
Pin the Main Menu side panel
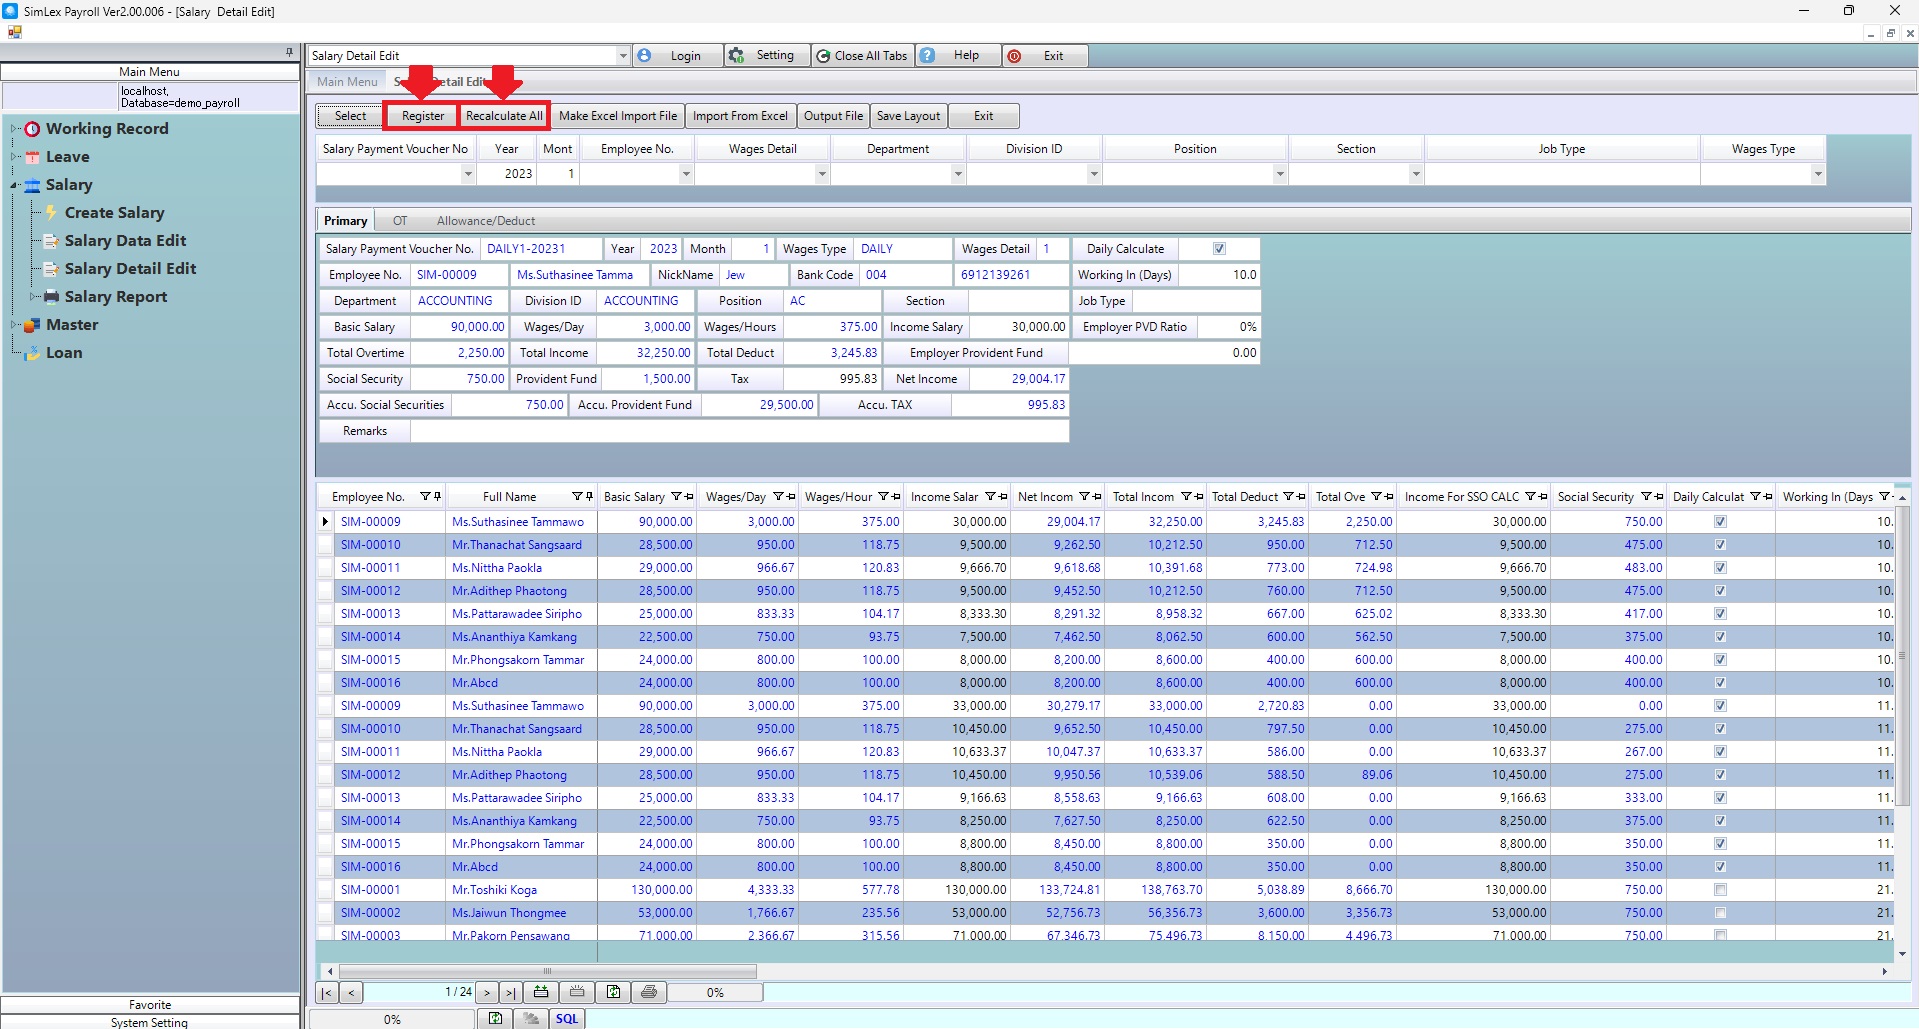click(289, 52)
